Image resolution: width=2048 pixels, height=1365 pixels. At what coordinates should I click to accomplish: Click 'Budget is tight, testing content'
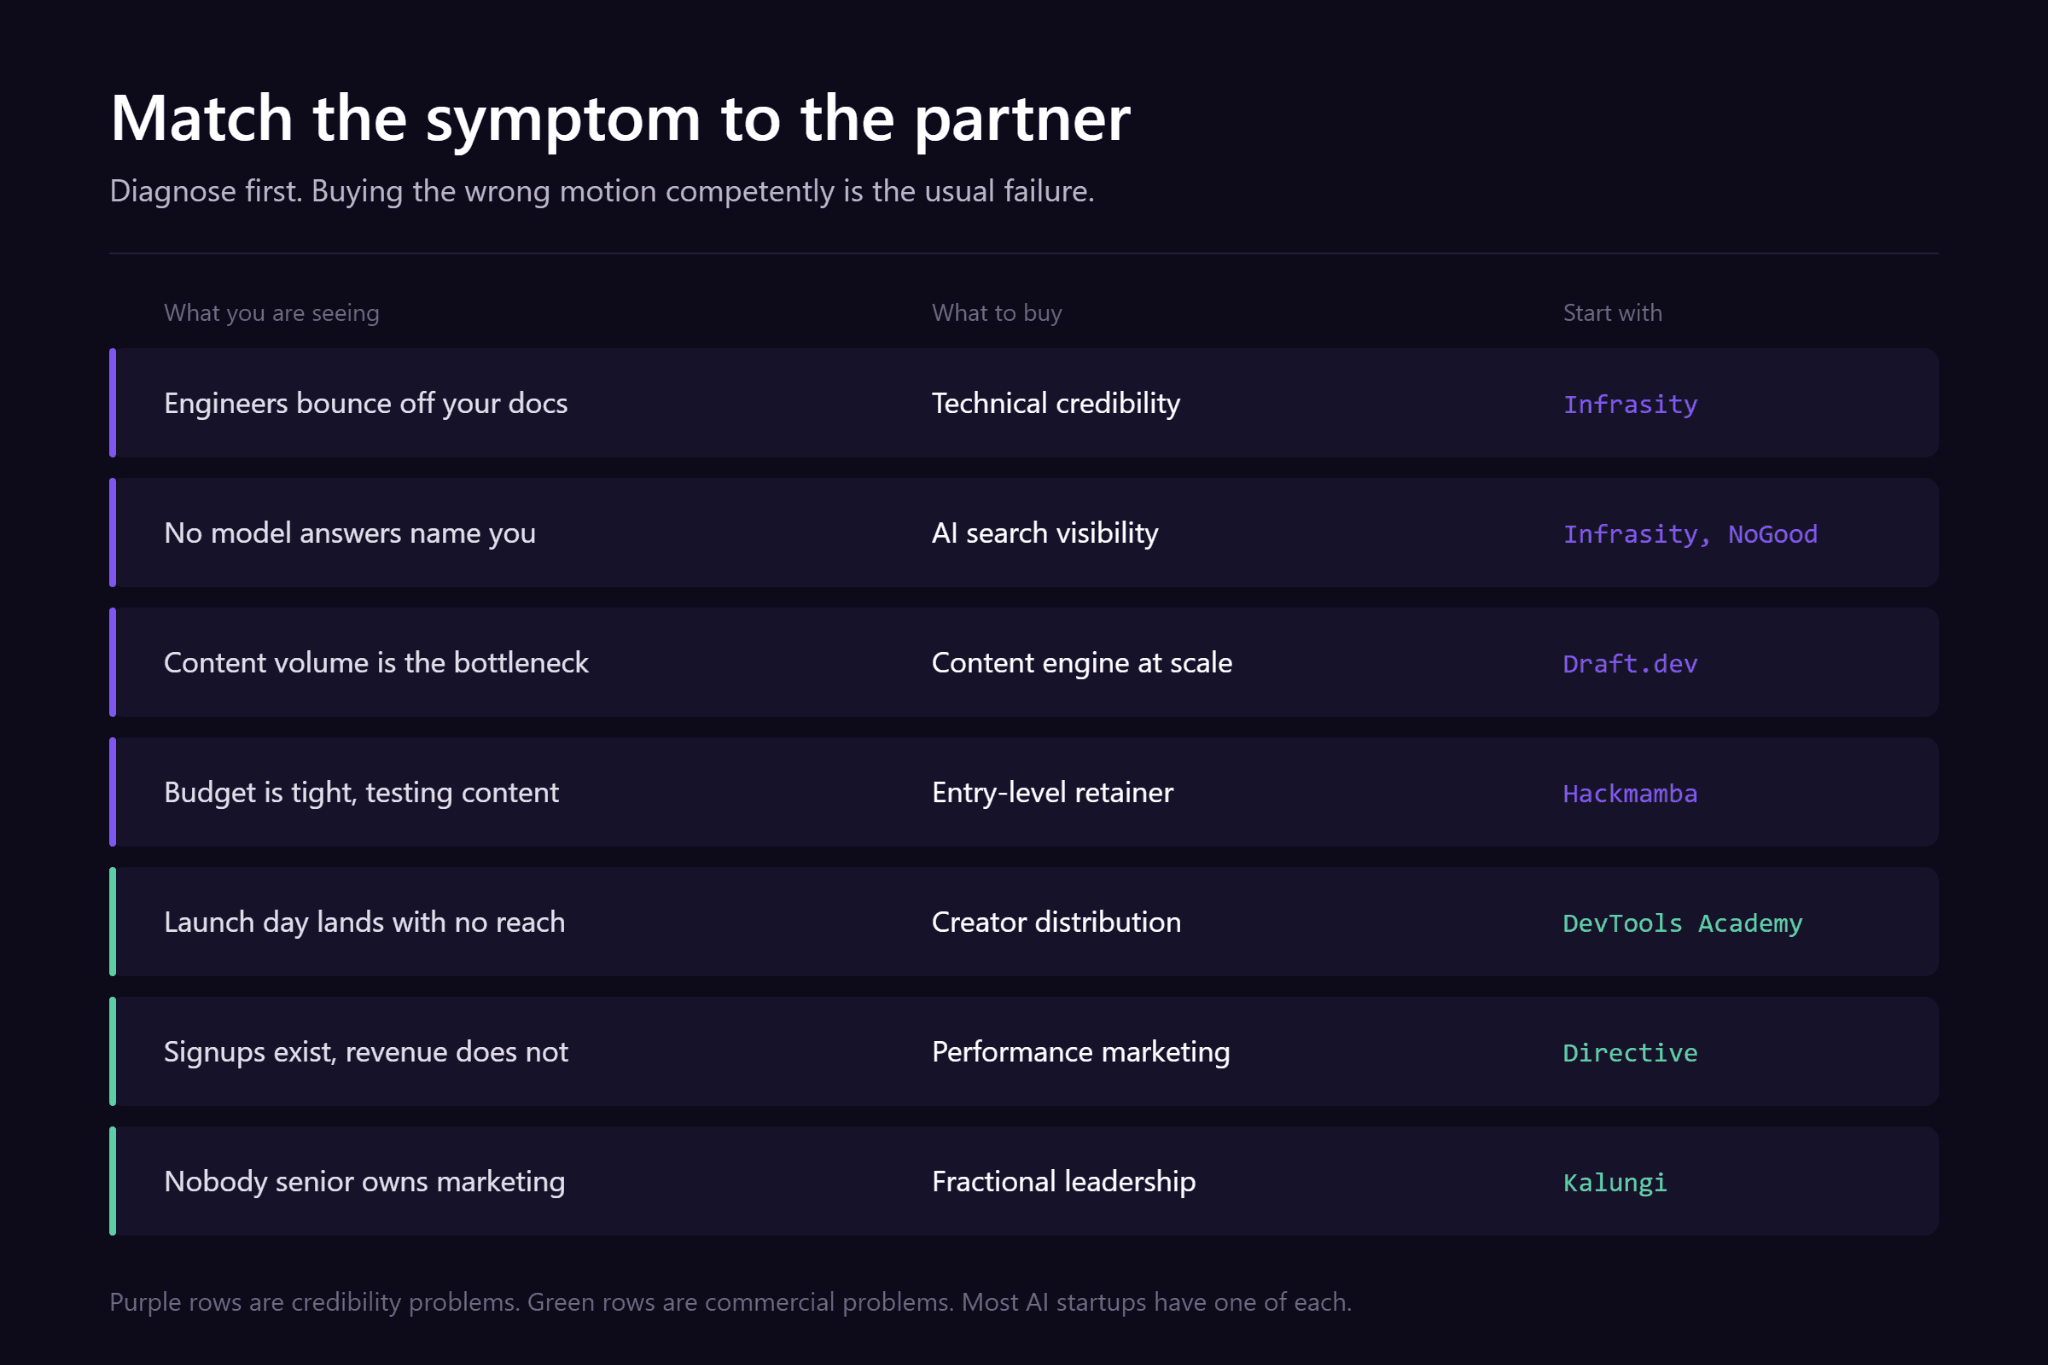point(361,792)
